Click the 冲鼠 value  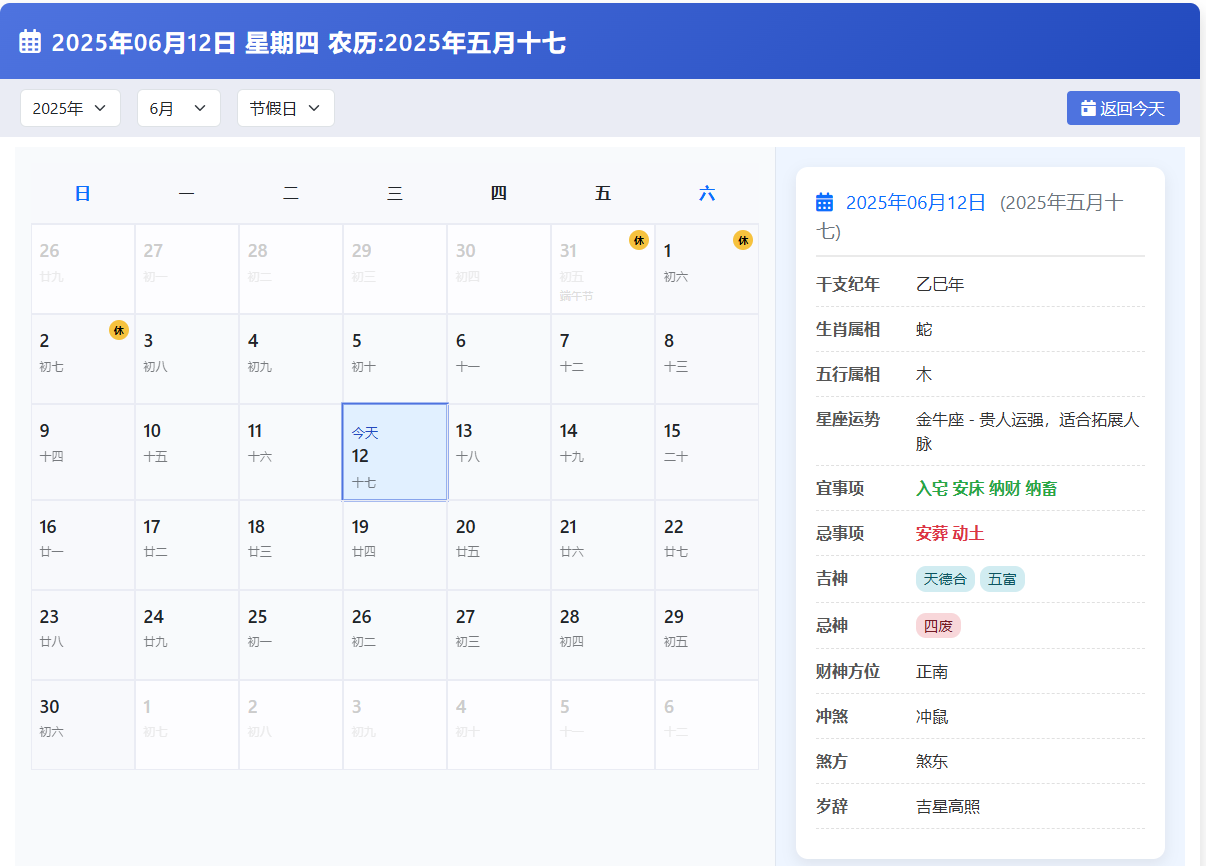[x=932, y=717]
